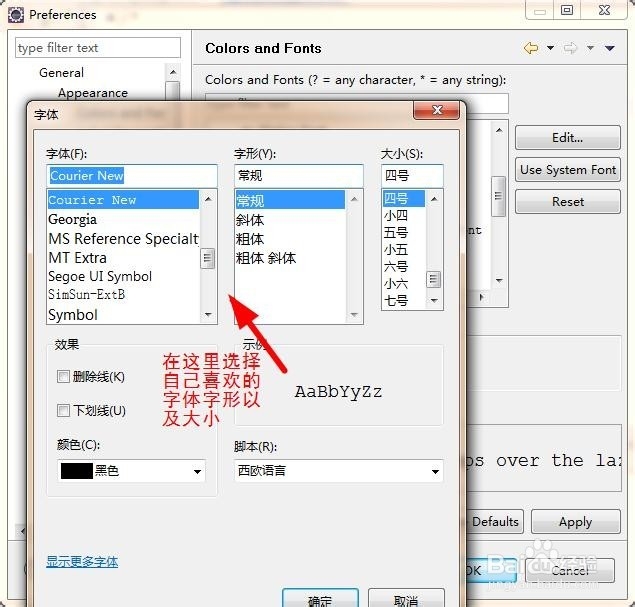Click the 字体(F) font name input field
The height and width of the screenshot is (607, 635).
point(132,176)
